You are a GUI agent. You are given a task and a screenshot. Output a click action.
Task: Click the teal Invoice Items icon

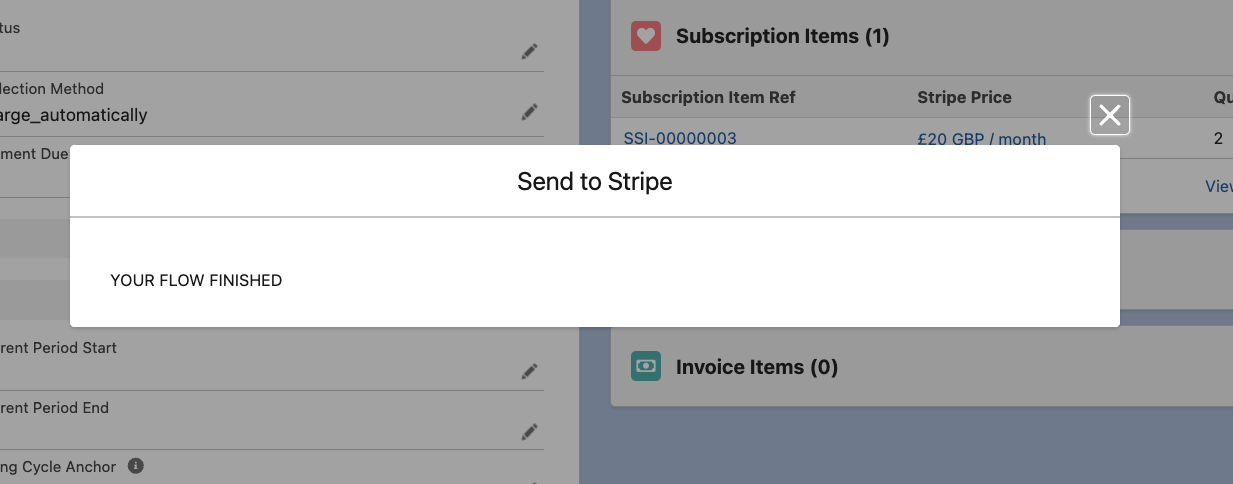click(x=646, y=367)
